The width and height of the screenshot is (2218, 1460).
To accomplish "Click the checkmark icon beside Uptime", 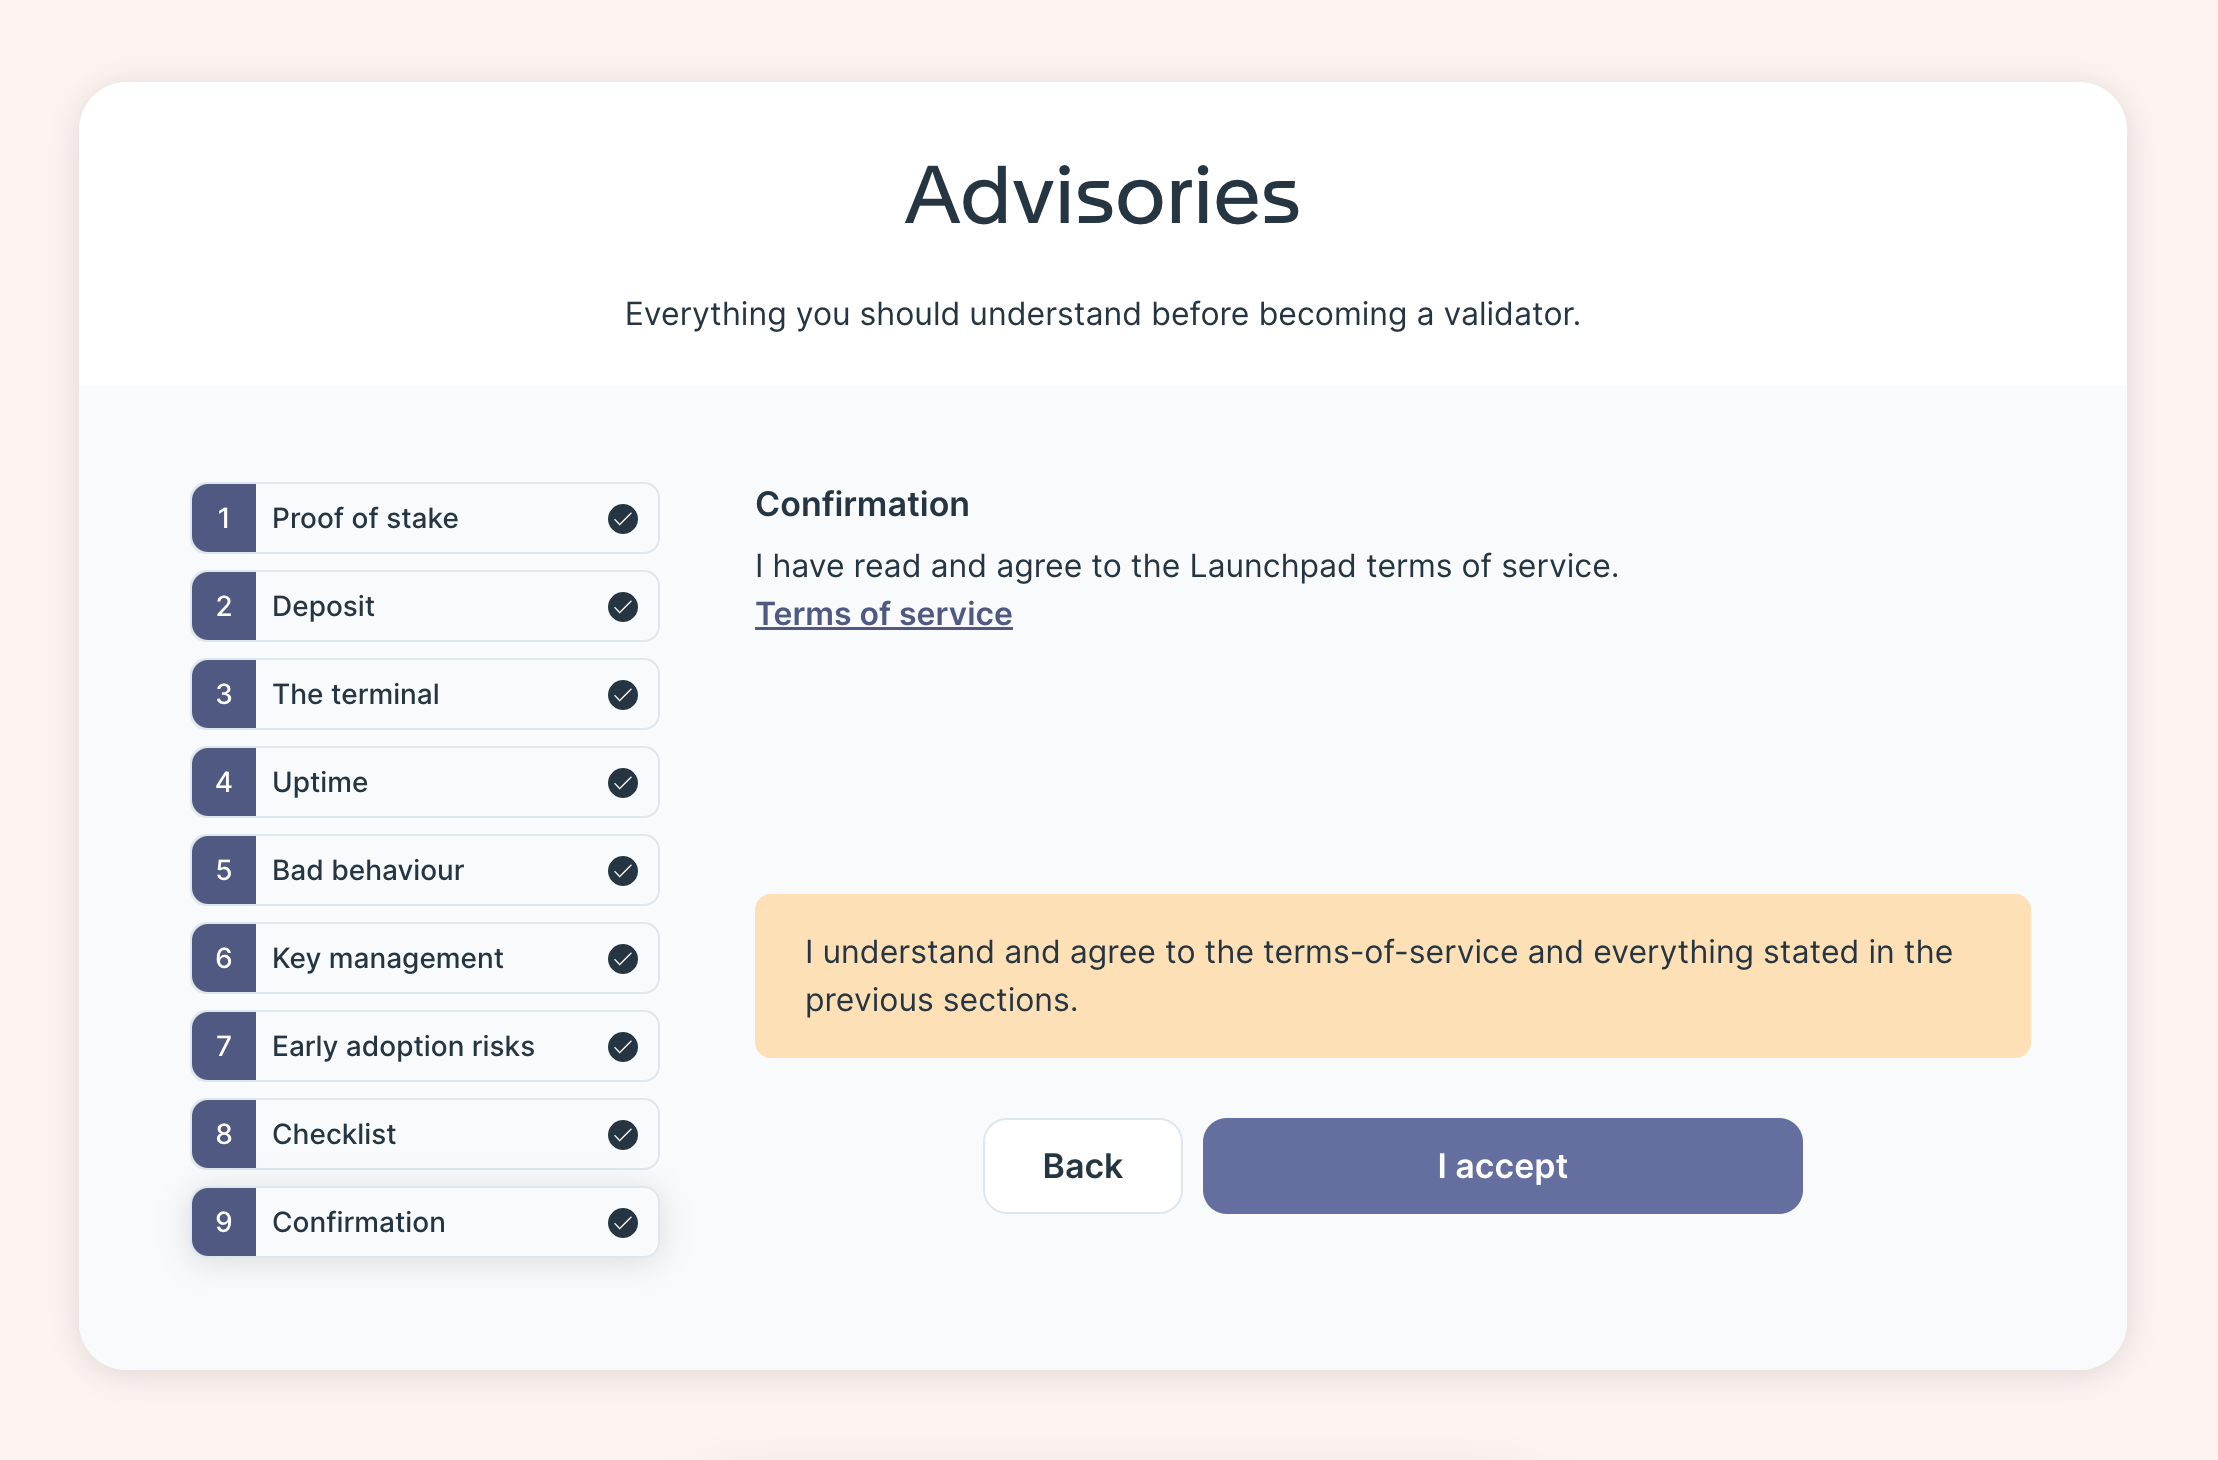I will click(622, 783).
